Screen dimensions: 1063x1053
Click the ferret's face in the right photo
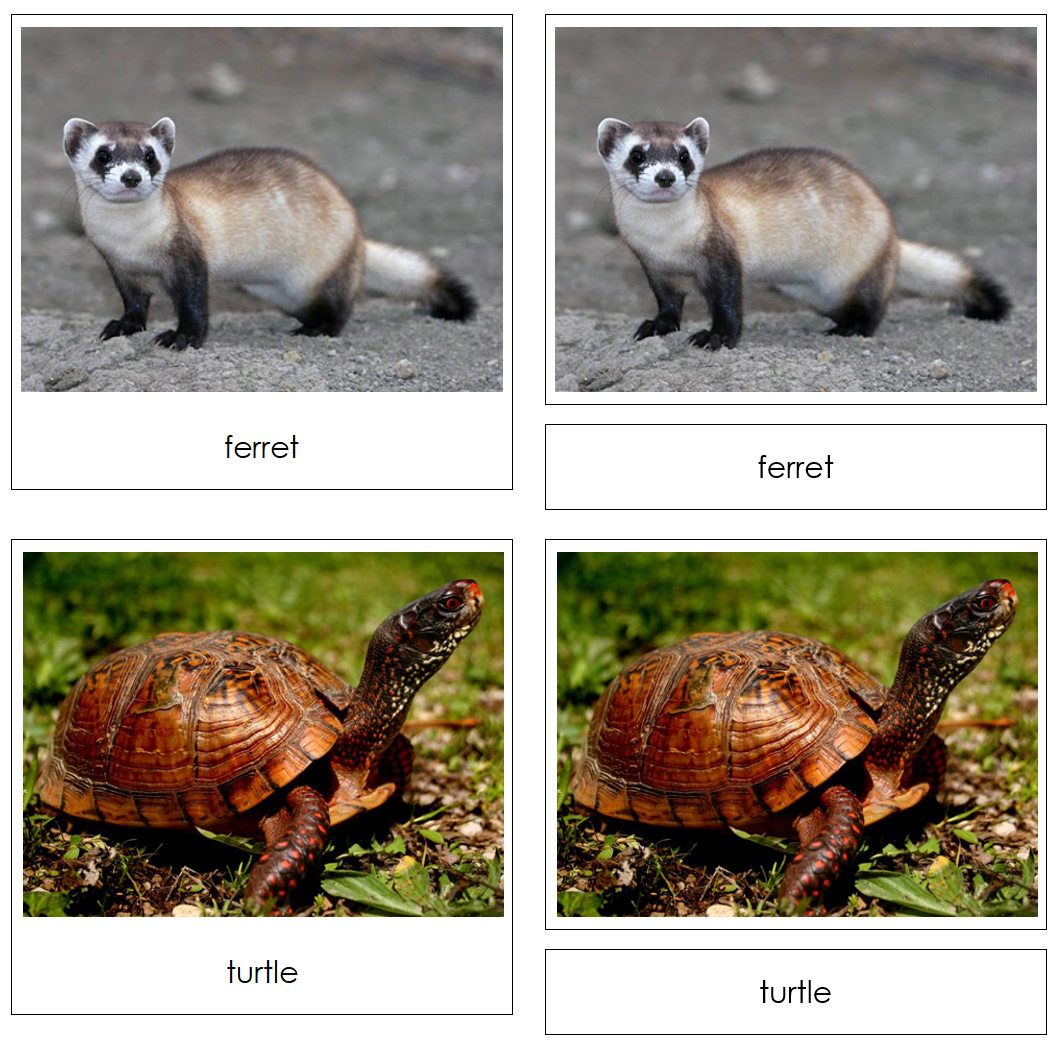point(656,161)
